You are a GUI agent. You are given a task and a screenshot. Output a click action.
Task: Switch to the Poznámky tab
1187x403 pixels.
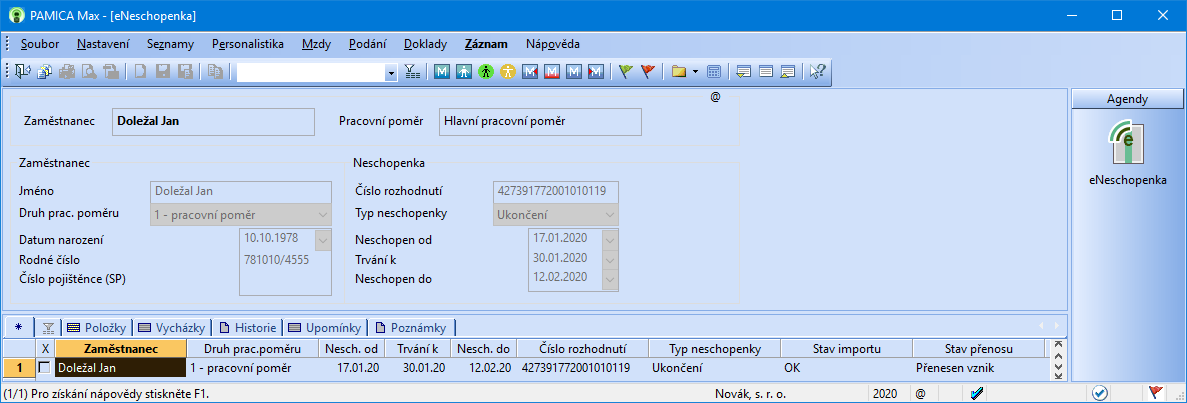point(414,327)
